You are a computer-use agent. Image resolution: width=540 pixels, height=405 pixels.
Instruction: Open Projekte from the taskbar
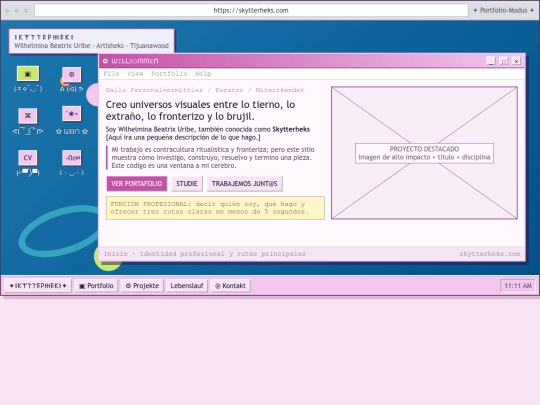(142, 285)
